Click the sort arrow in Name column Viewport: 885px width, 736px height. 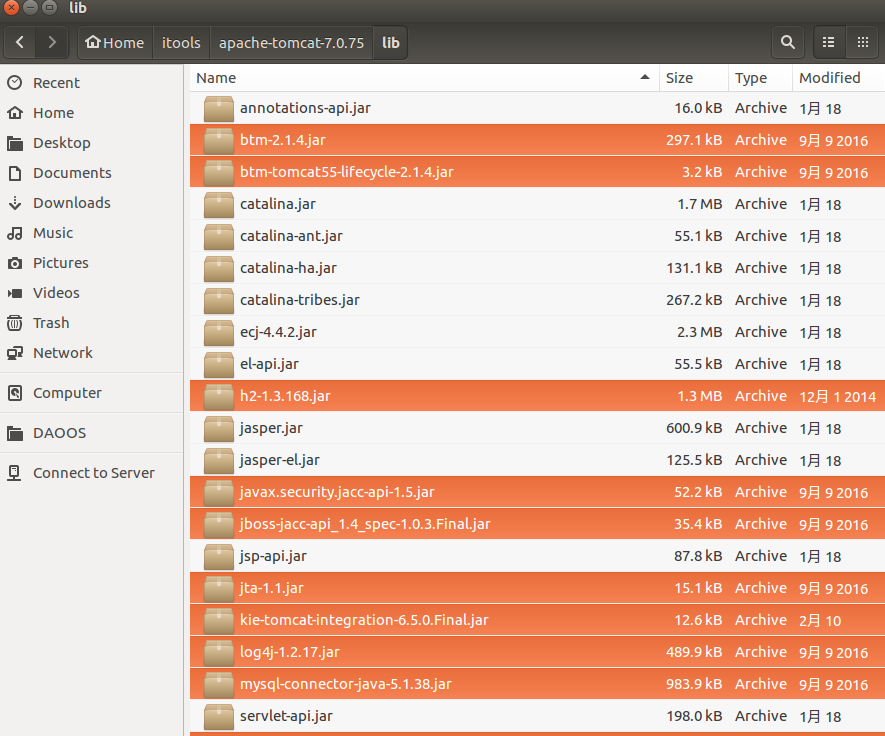click(645, 77)
